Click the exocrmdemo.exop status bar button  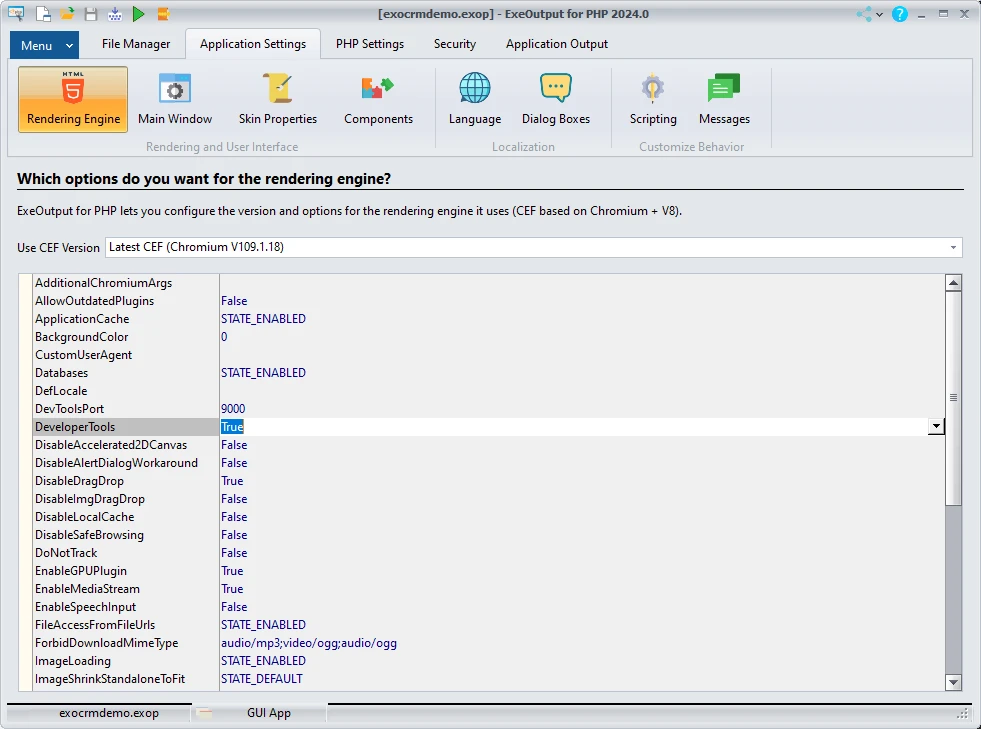(108, 713)
